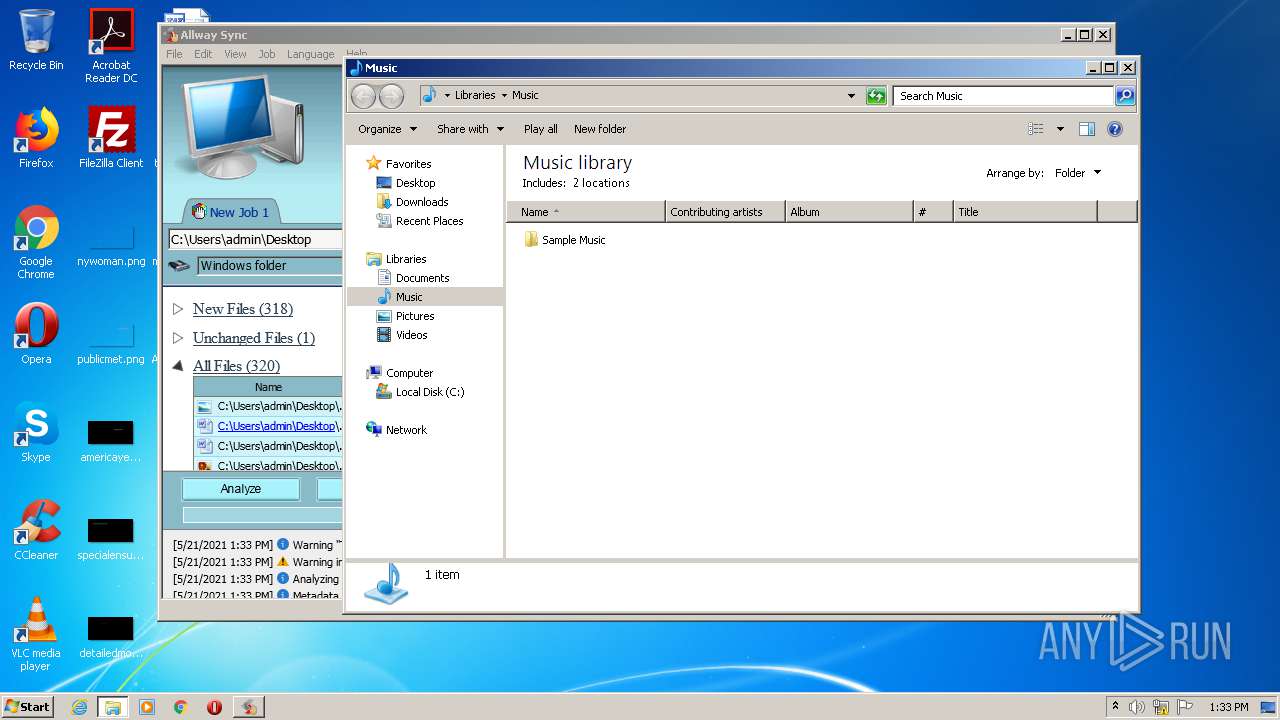
Task: Select Downloads under Favorites
Action: [412, 202]
